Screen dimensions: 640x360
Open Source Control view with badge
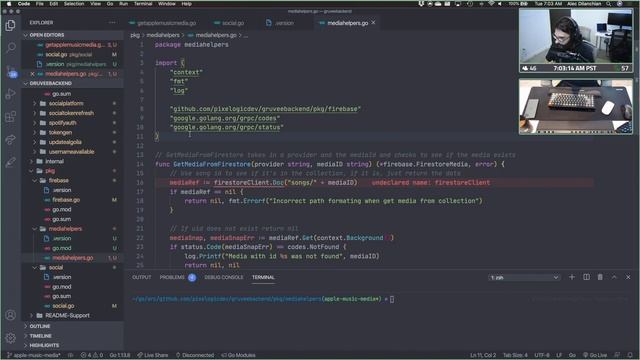[x=11, y=71]
